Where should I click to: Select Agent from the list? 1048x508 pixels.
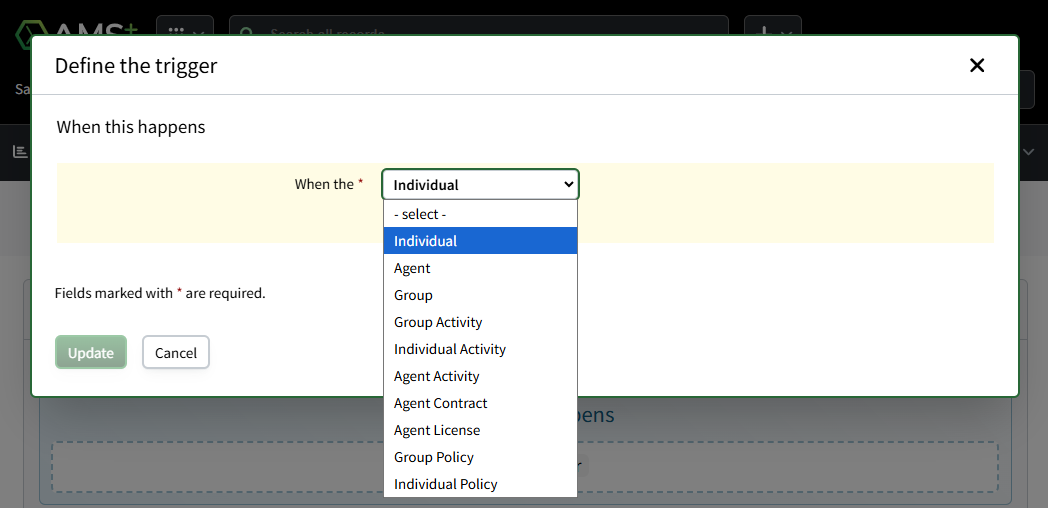(x=480, y=268)
